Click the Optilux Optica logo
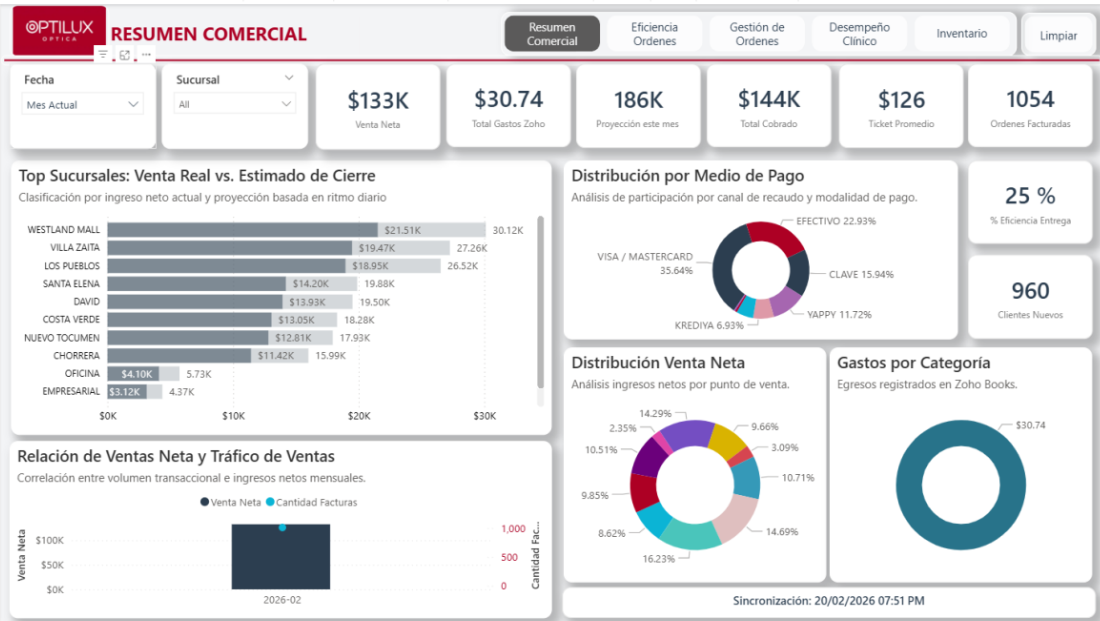Viewport: 1100px width, 621px height. tap(59, 30)
